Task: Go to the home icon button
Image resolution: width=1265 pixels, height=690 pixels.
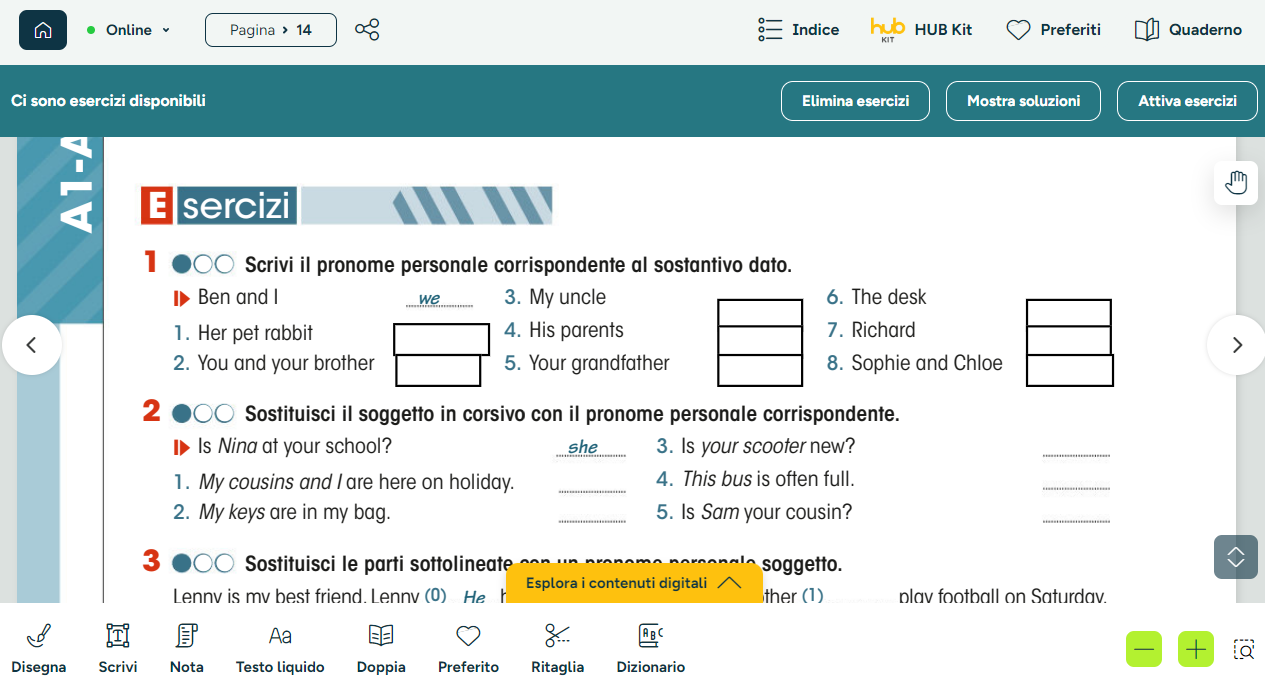Action: point(43,30)
